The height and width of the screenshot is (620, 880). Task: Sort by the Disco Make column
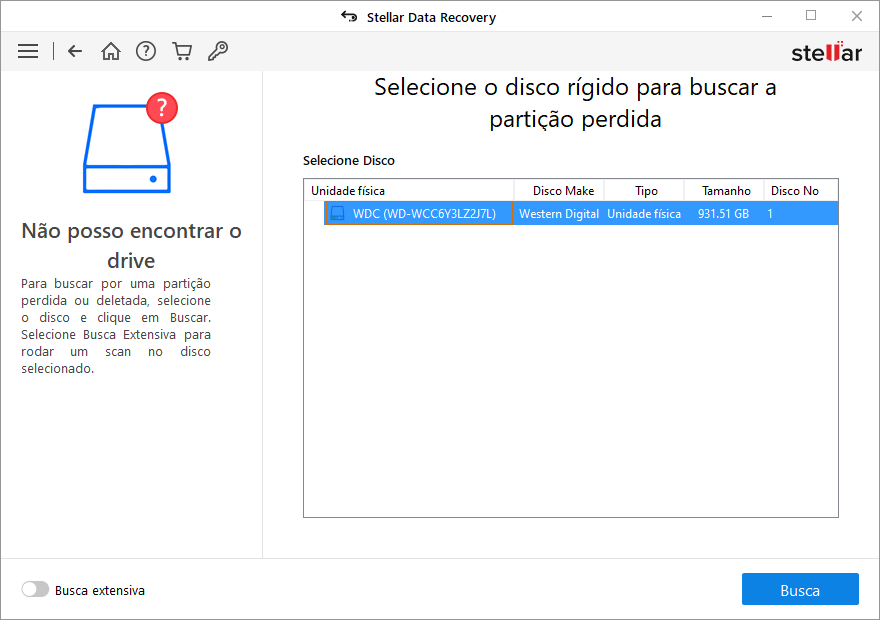pos(559,191)
